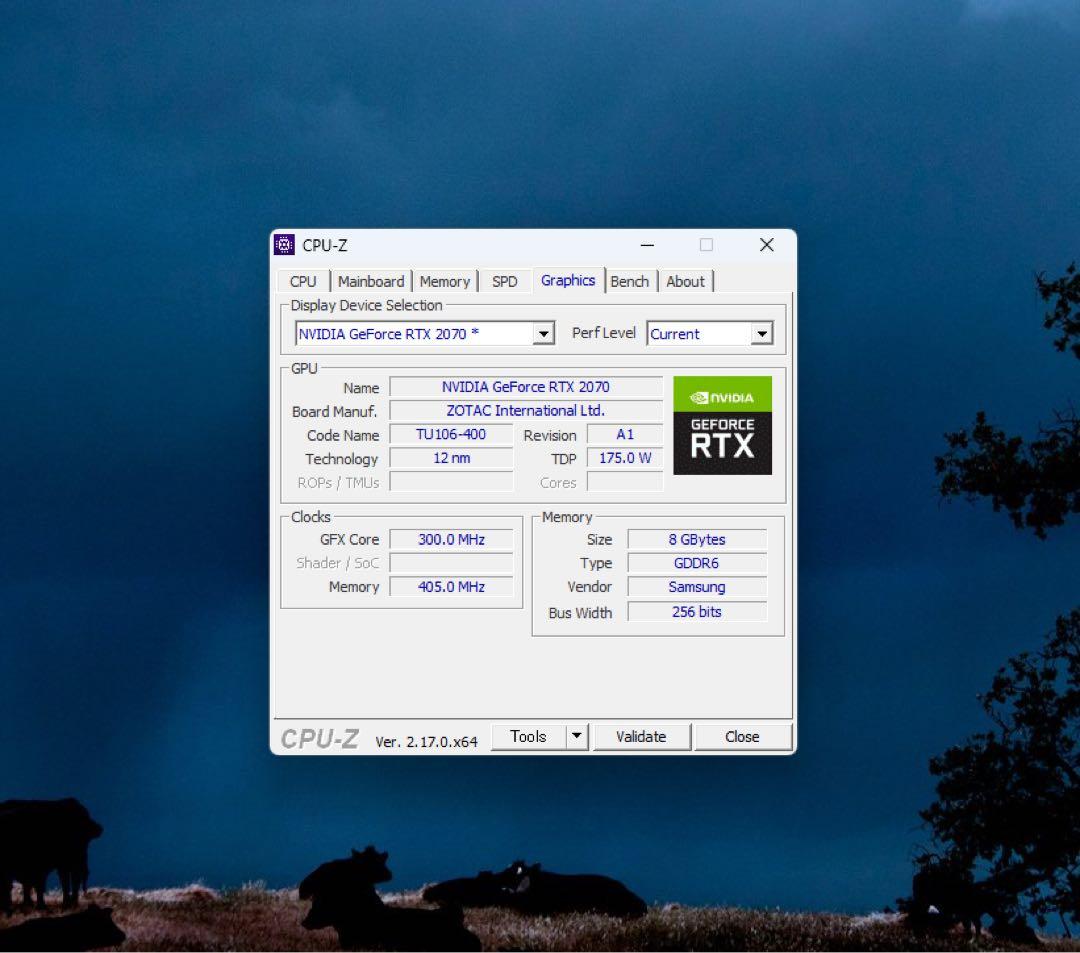Click the Validate button
The image size is (1080, 953).
click(x=642, y=735)
